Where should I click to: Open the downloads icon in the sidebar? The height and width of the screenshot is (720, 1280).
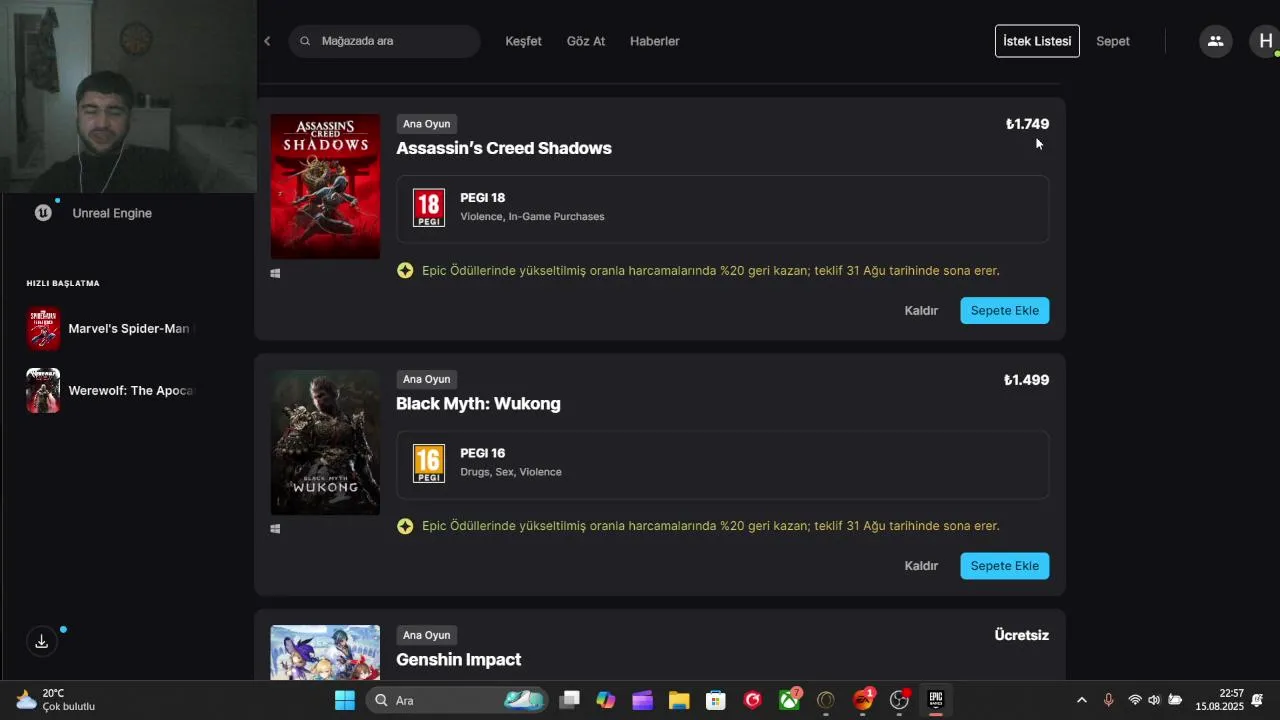(42, 642)
